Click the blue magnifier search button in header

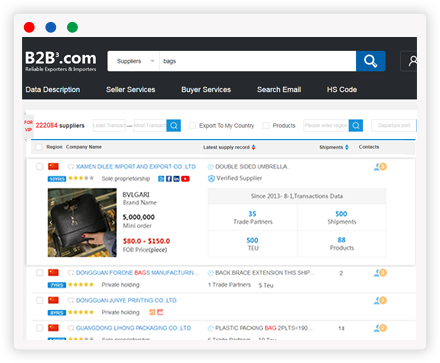pos(370,61)
